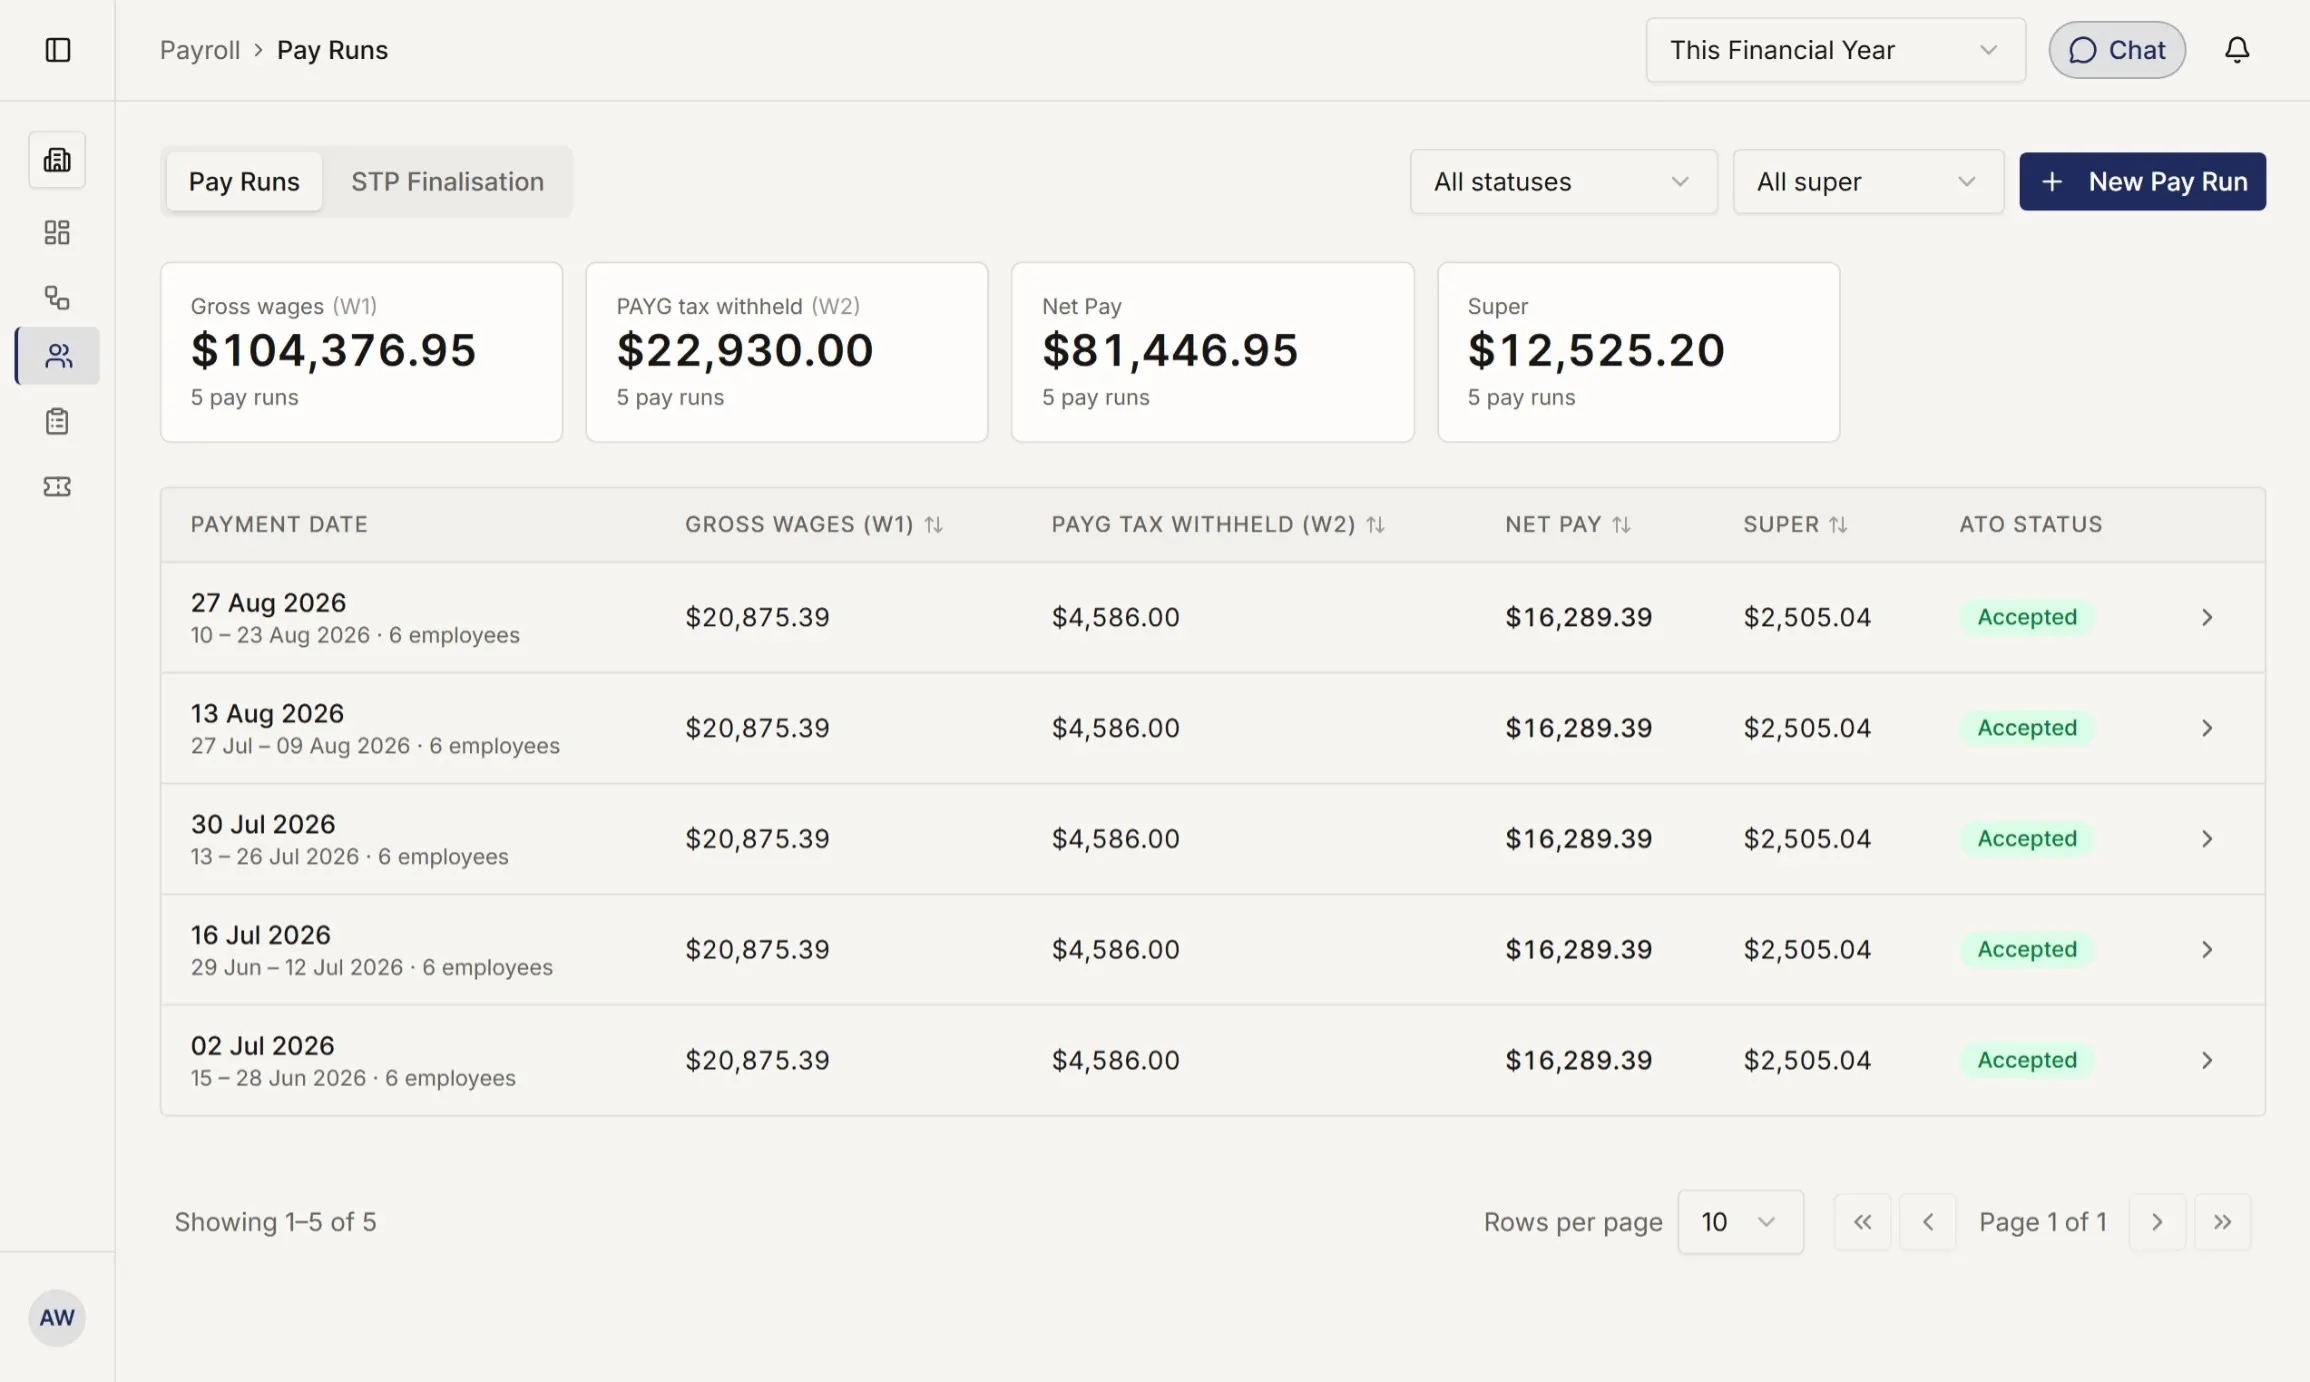Open 30 Jul 2026 pay run chevron

pos(2207,839)
